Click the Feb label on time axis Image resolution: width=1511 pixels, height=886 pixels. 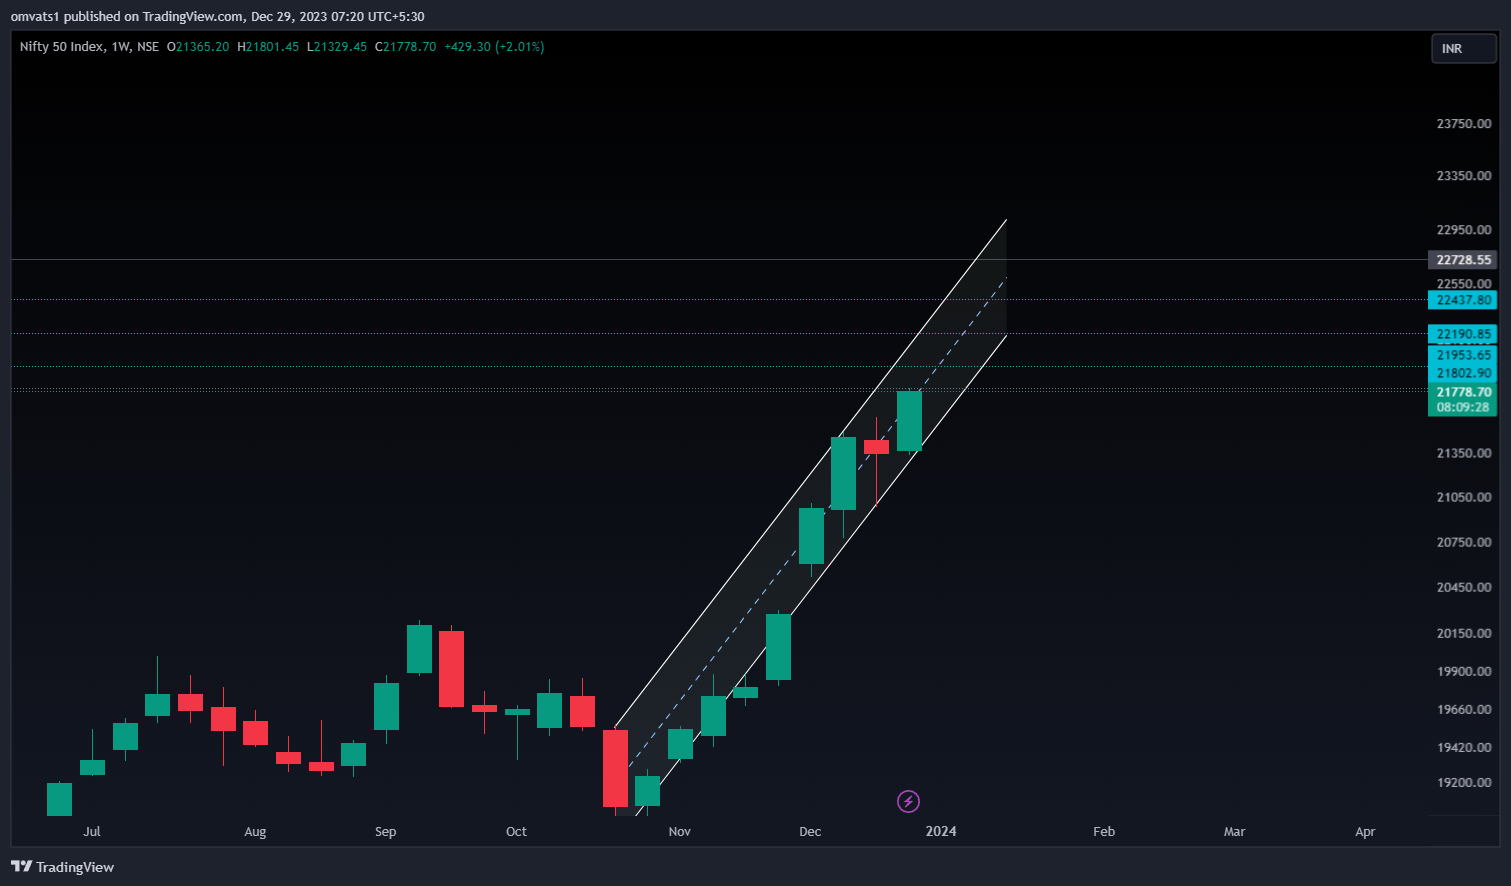click(x=1104, y=831)
